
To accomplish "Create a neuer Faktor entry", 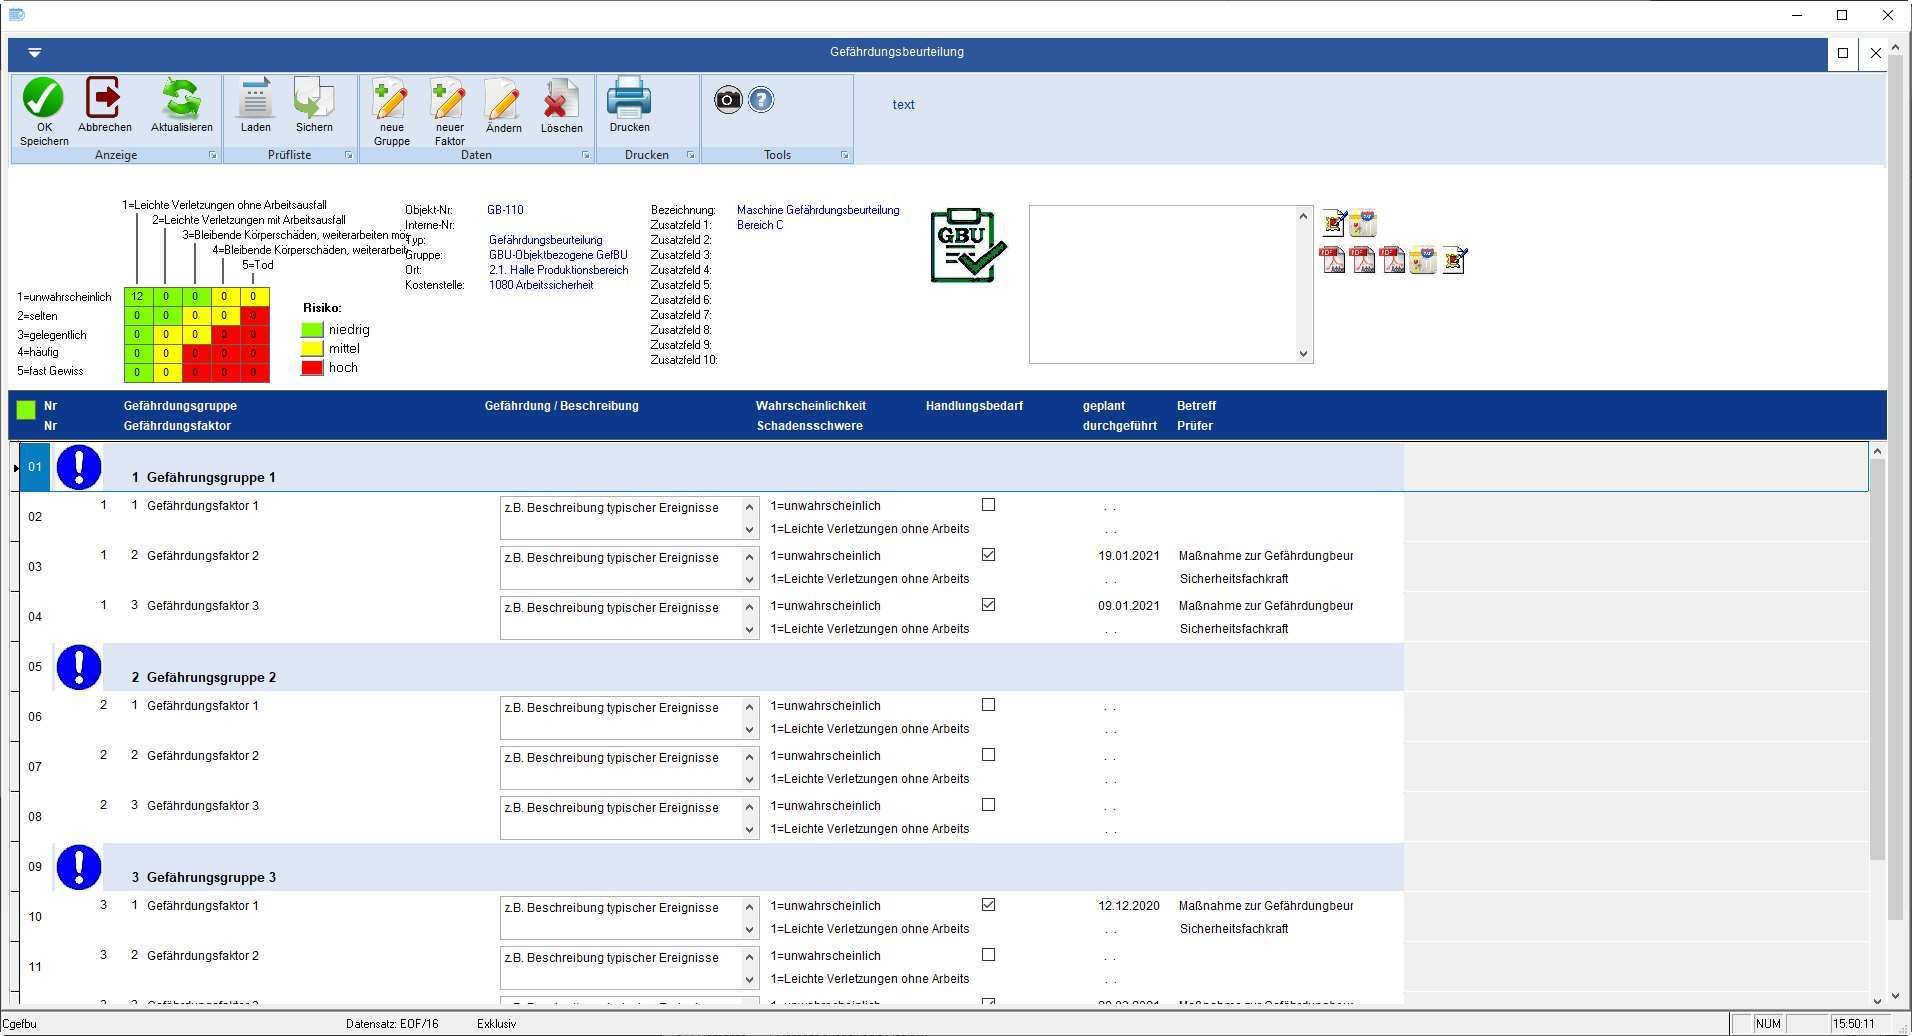I will point(449,100).
